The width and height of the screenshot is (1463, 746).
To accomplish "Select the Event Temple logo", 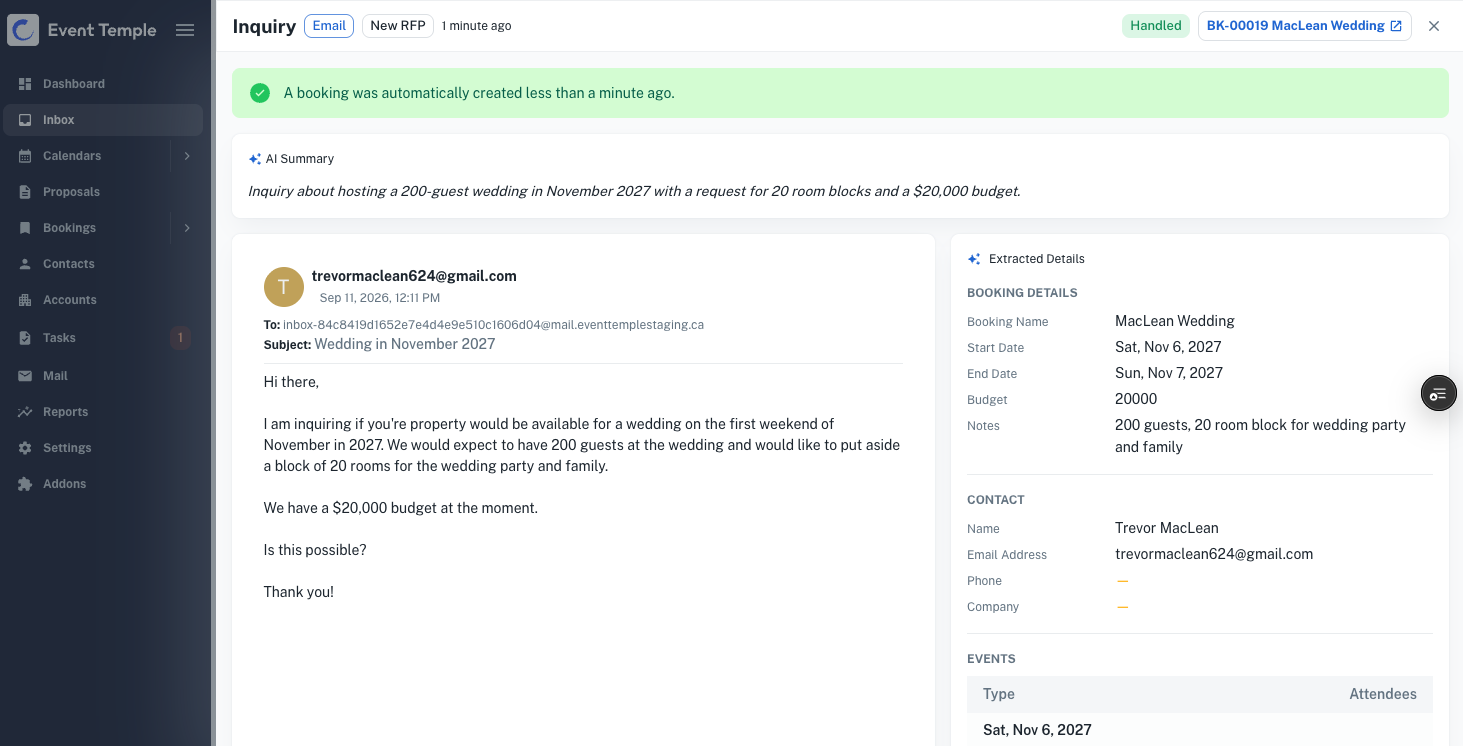I will pos(82,30).
